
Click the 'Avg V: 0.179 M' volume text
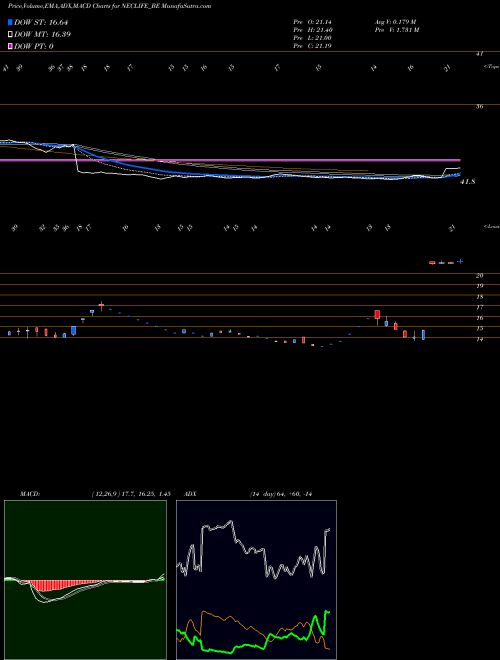pos(395,22)
